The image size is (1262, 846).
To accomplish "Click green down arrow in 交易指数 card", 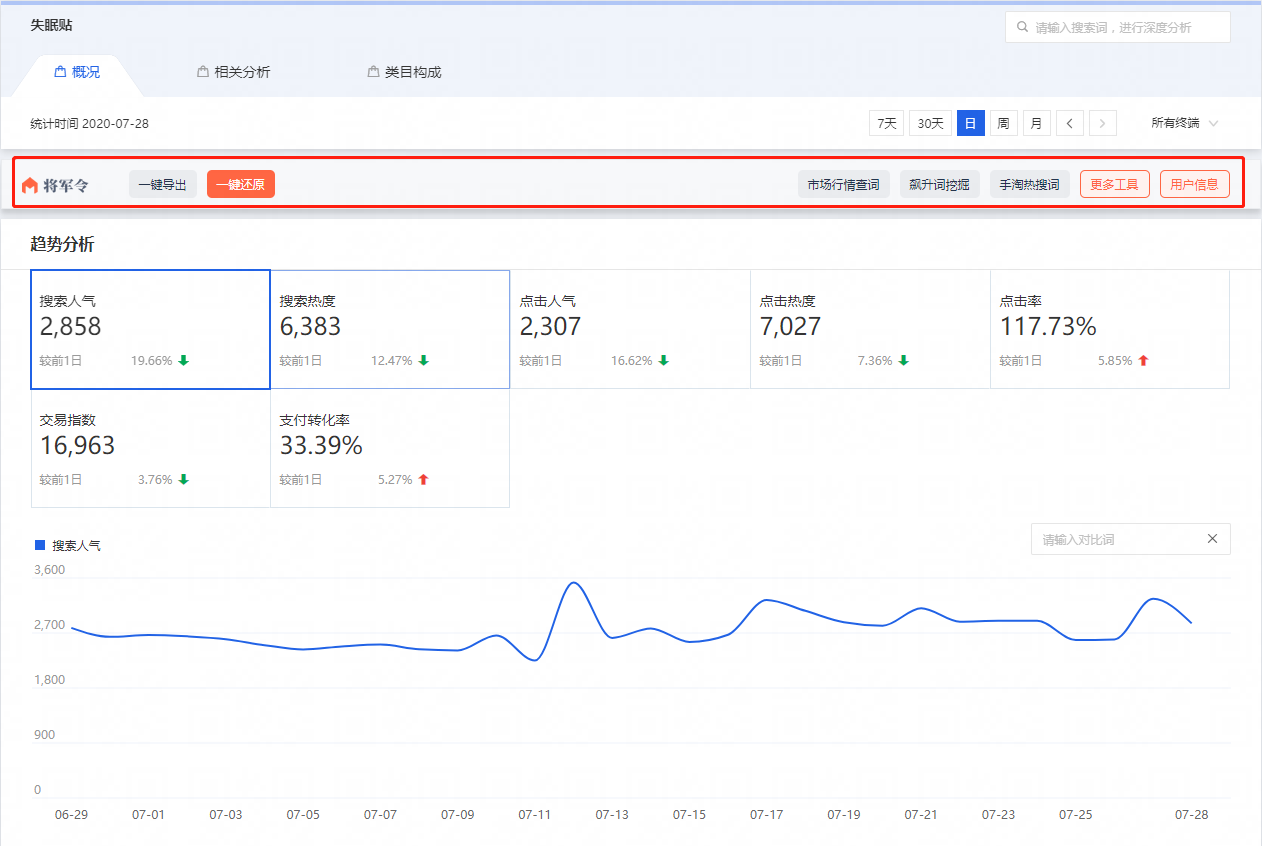I will 183,479.
